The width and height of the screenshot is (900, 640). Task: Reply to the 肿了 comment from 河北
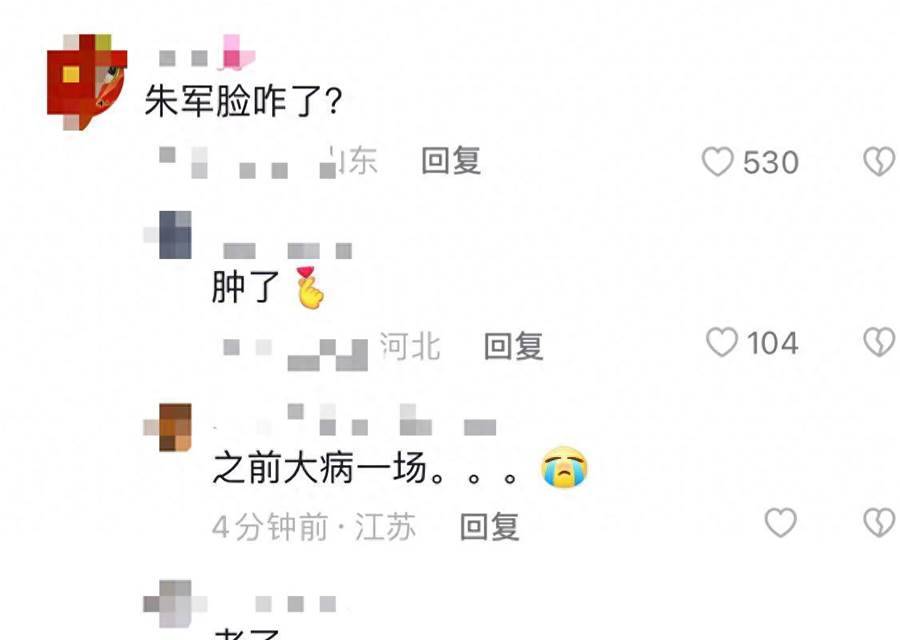point(514,346)
